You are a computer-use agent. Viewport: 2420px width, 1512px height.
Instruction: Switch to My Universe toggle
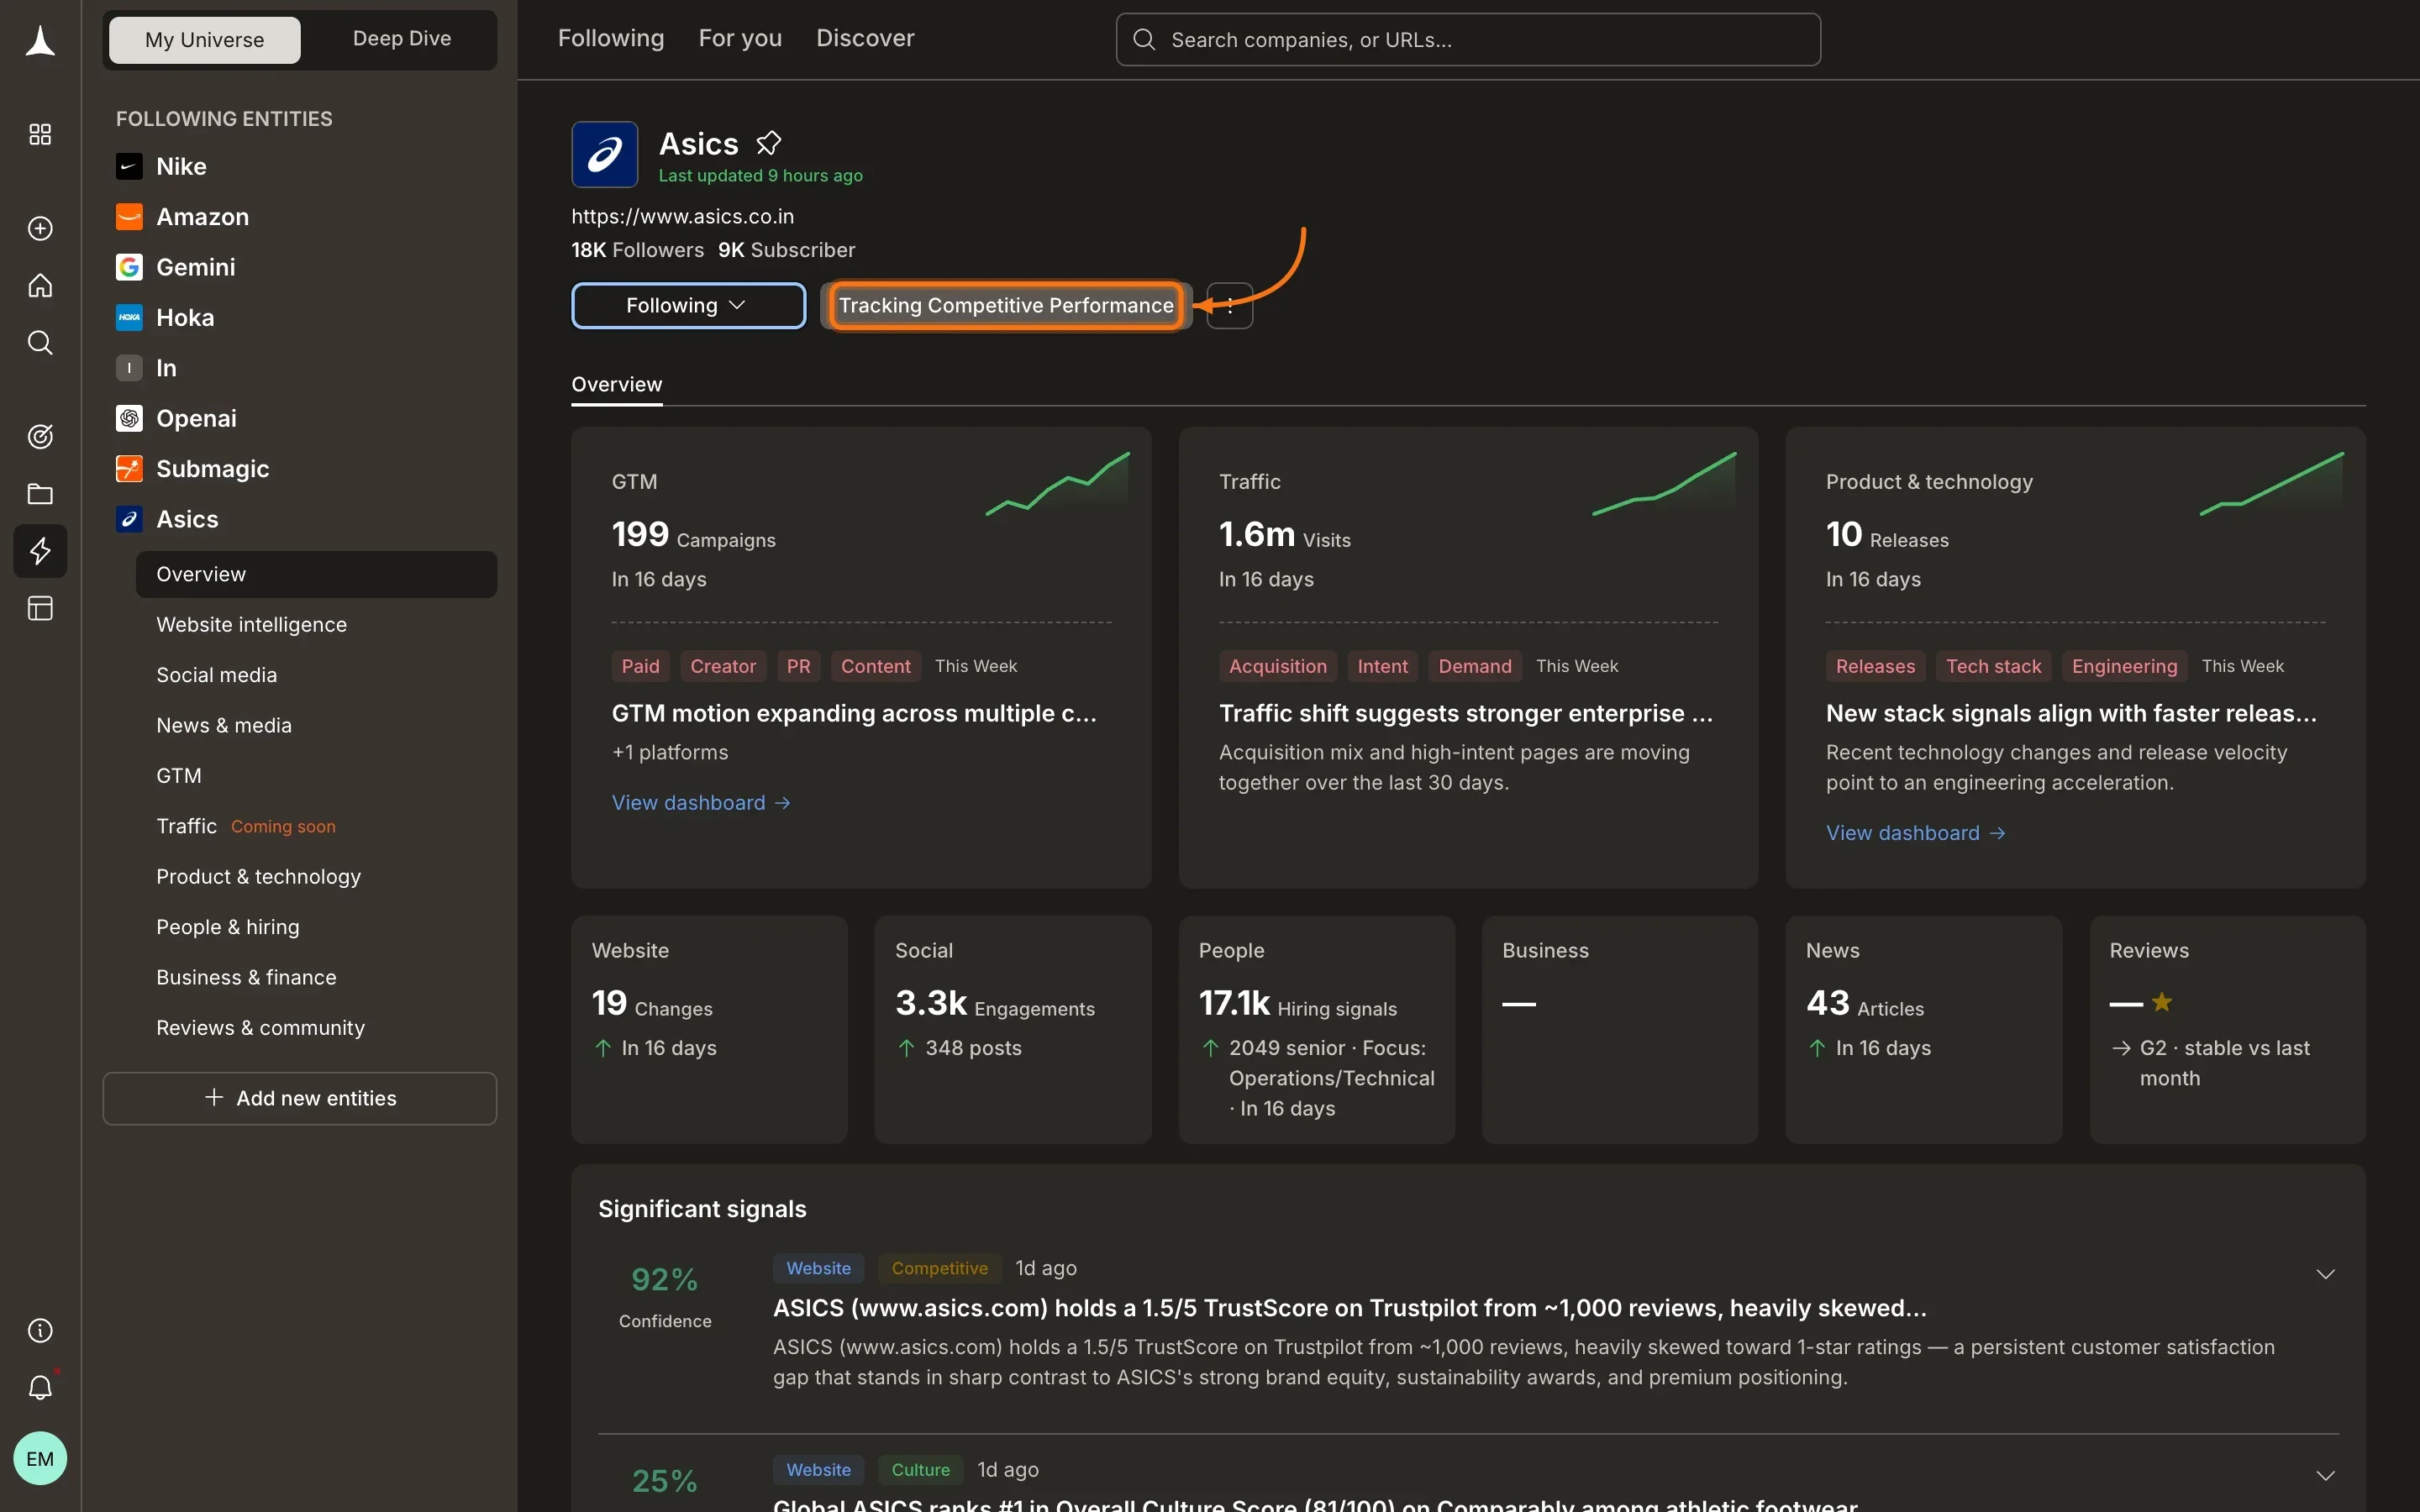[204, 40]
